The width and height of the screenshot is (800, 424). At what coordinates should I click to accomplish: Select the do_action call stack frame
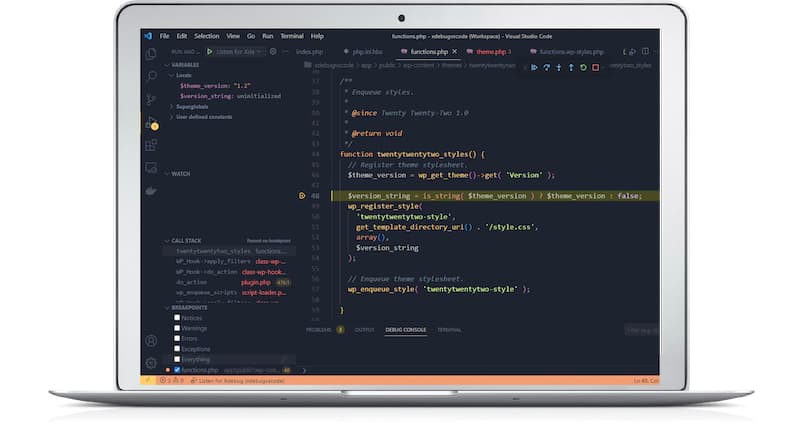coord(192,282)
